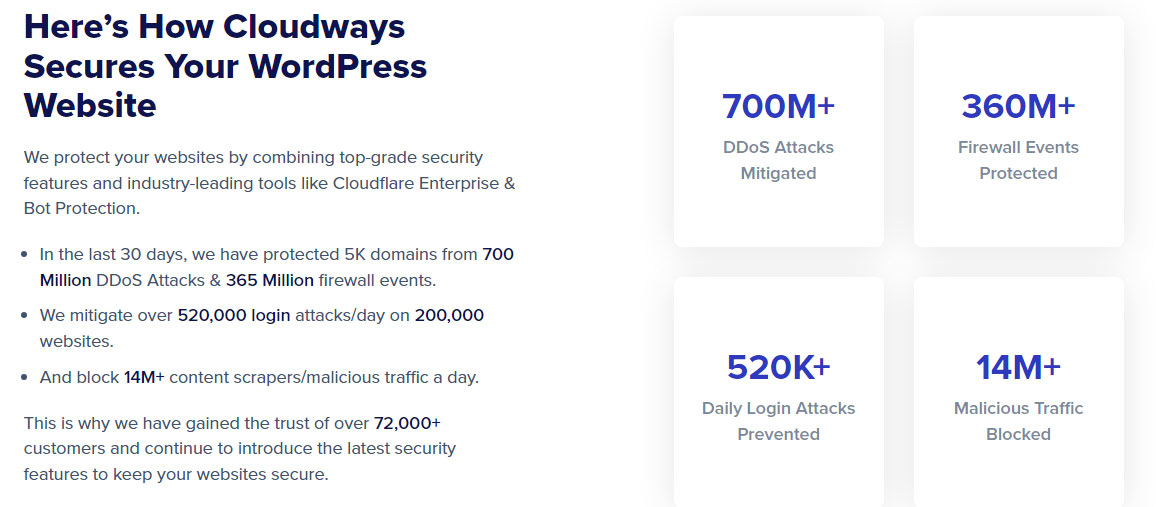Click the 'Firewall Events Protected' label

point(1019,160)
